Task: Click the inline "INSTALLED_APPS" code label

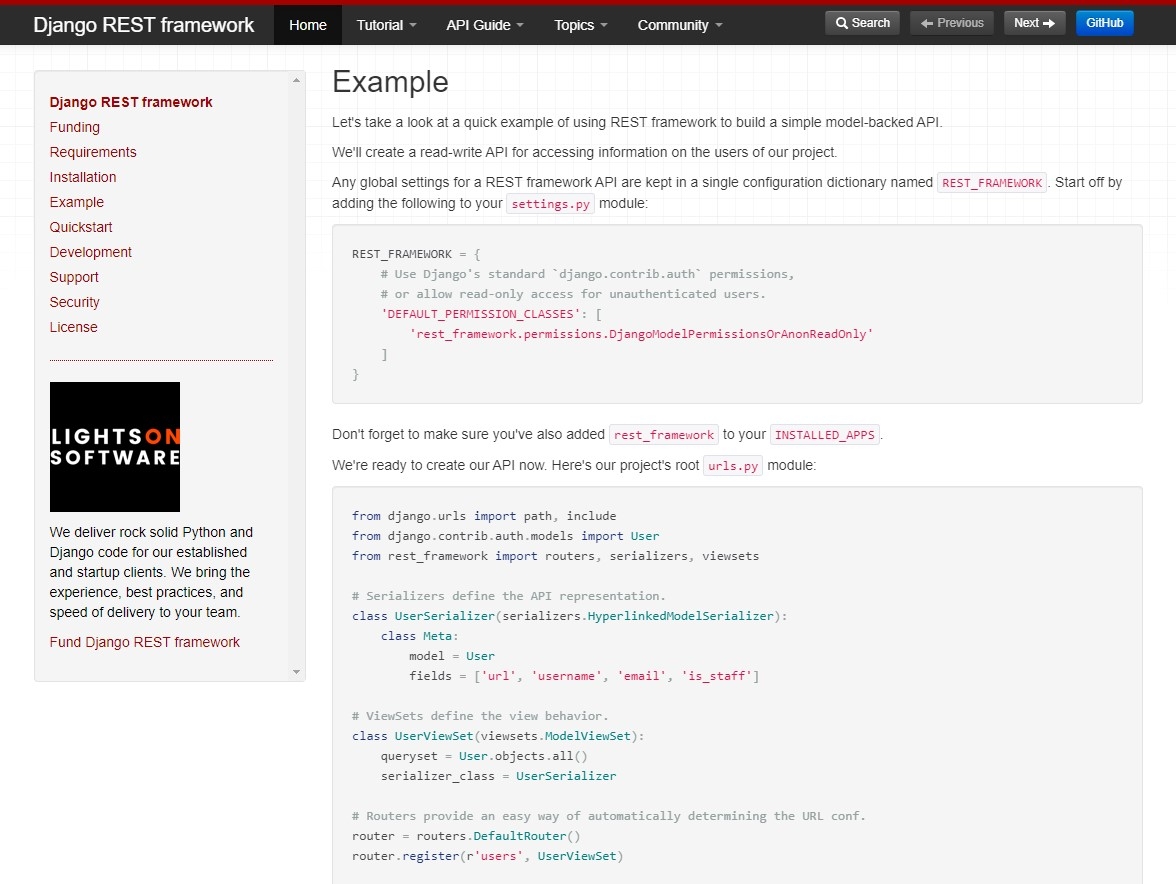Action: (824, 435)
